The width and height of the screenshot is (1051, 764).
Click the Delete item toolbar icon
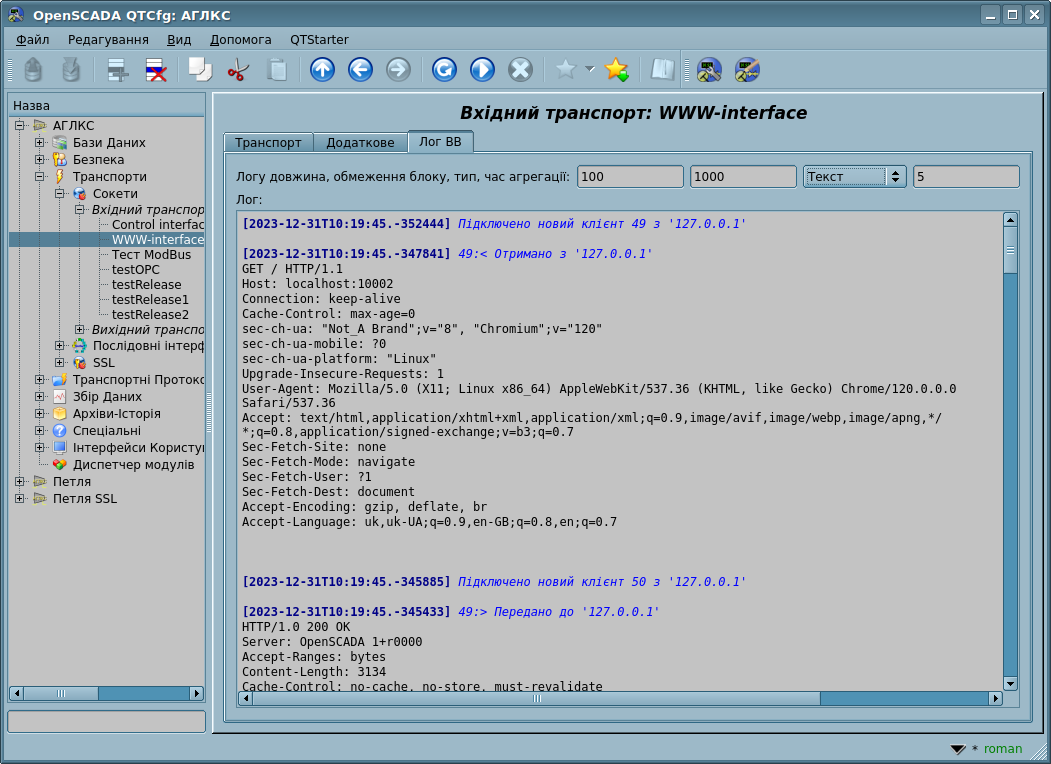click(x=156, y=70)
